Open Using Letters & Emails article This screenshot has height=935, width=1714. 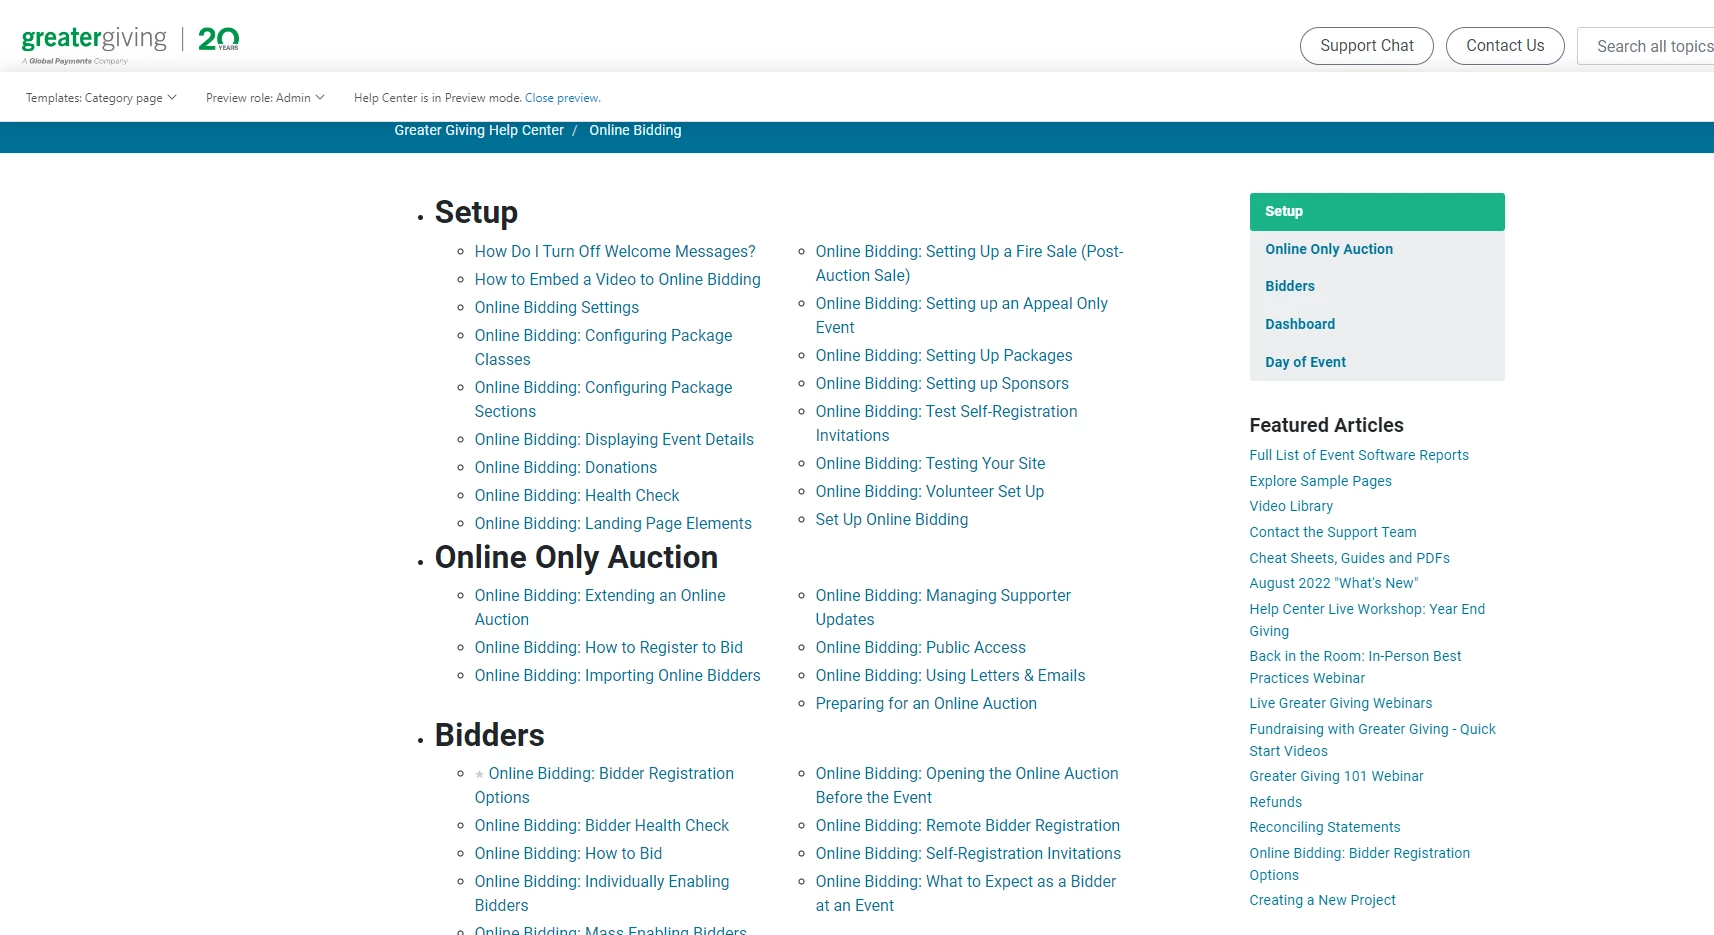[x=950, y=676]
